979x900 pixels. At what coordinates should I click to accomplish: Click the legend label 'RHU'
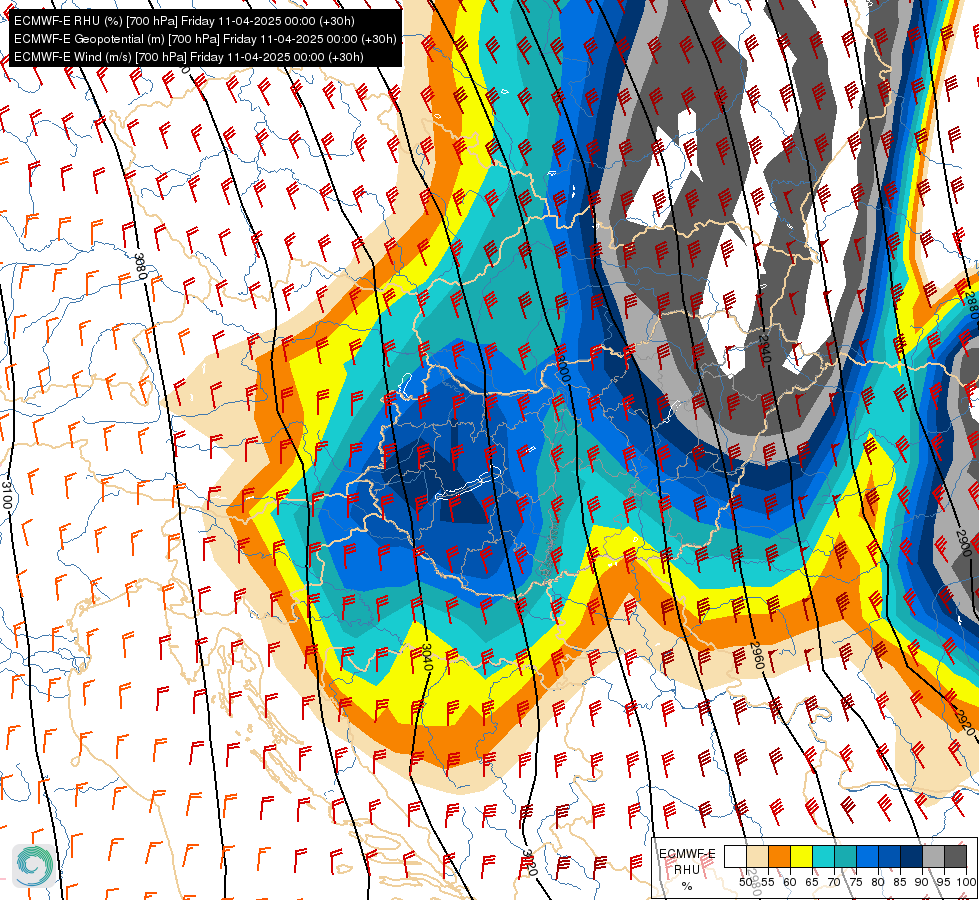click(x=687, y=870)
